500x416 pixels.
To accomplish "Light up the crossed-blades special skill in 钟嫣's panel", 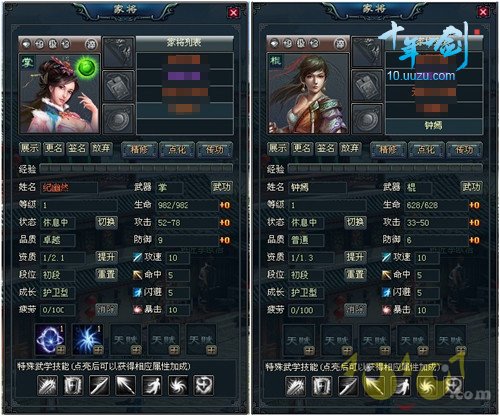I will click(x=295, y=386).
